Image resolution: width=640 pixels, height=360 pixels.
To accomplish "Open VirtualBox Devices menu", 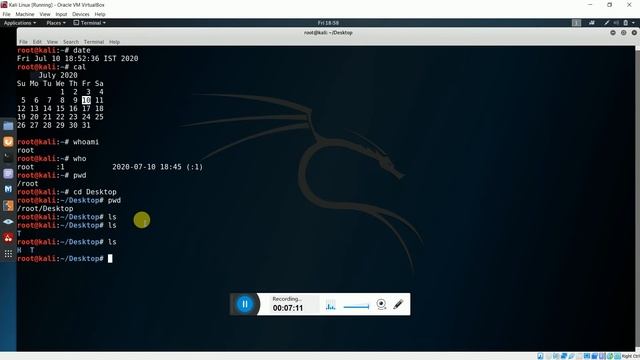I will pyautogui.click(x=80, y=14).
